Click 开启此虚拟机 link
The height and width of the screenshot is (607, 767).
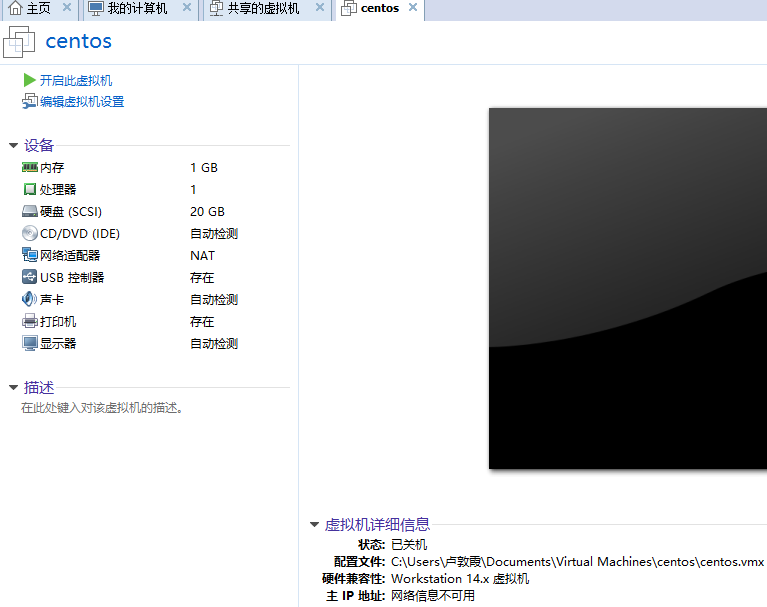click(76, 80)
